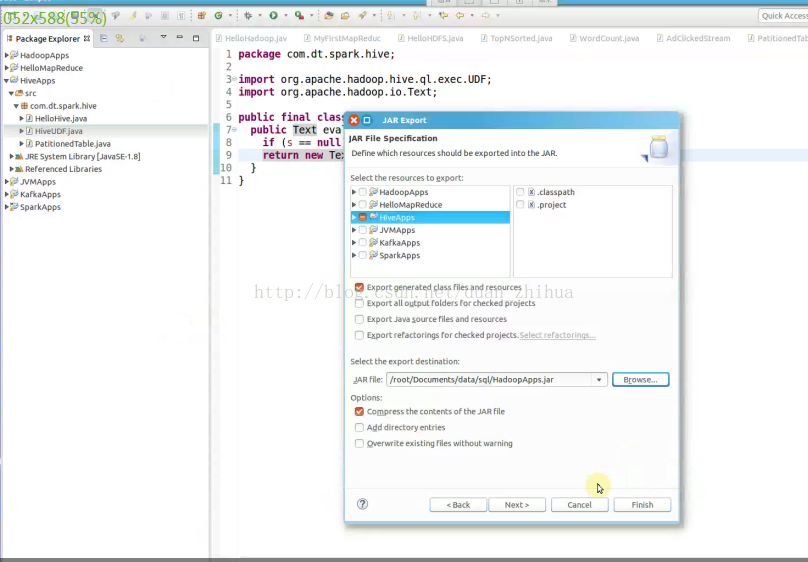
Task: Switch to HelloHDFS.java editor tab
Action: point(431,38)
